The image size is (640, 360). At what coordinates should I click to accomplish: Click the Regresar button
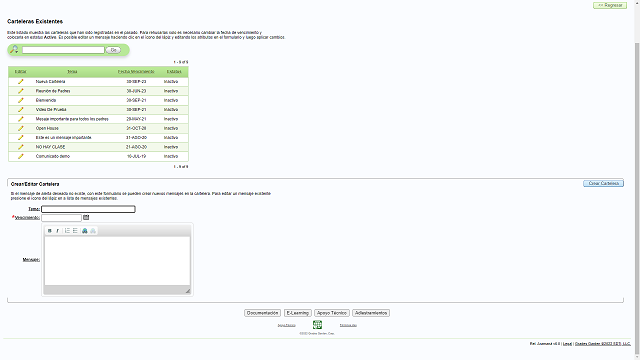(610, 5)
